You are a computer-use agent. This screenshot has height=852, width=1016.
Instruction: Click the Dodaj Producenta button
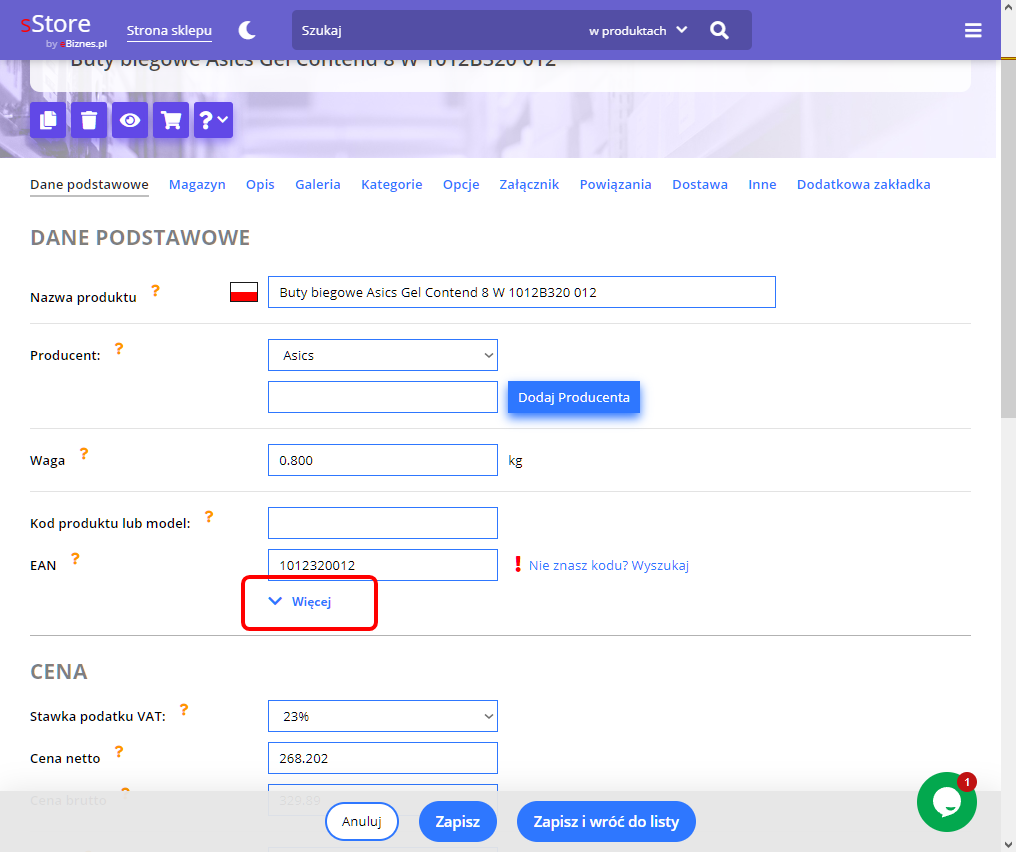pos(573,397)
